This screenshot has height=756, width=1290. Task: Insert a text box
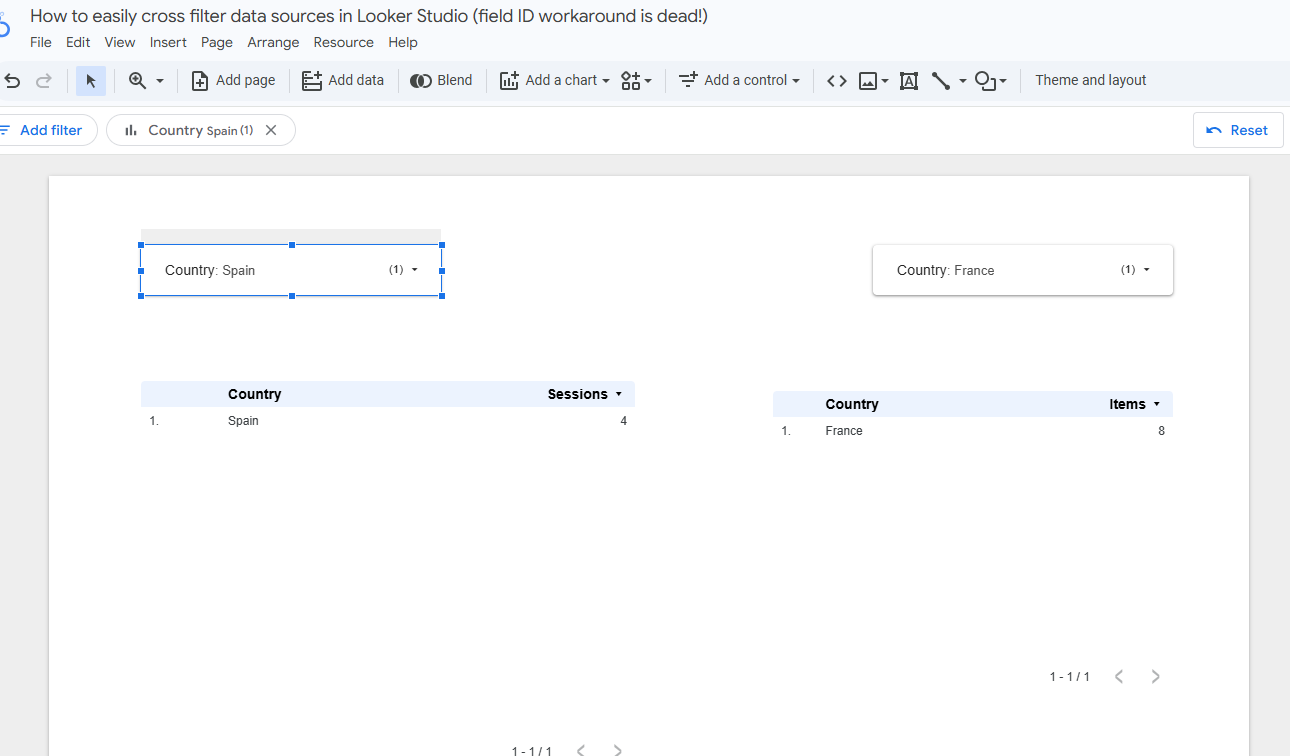[908, 80]
